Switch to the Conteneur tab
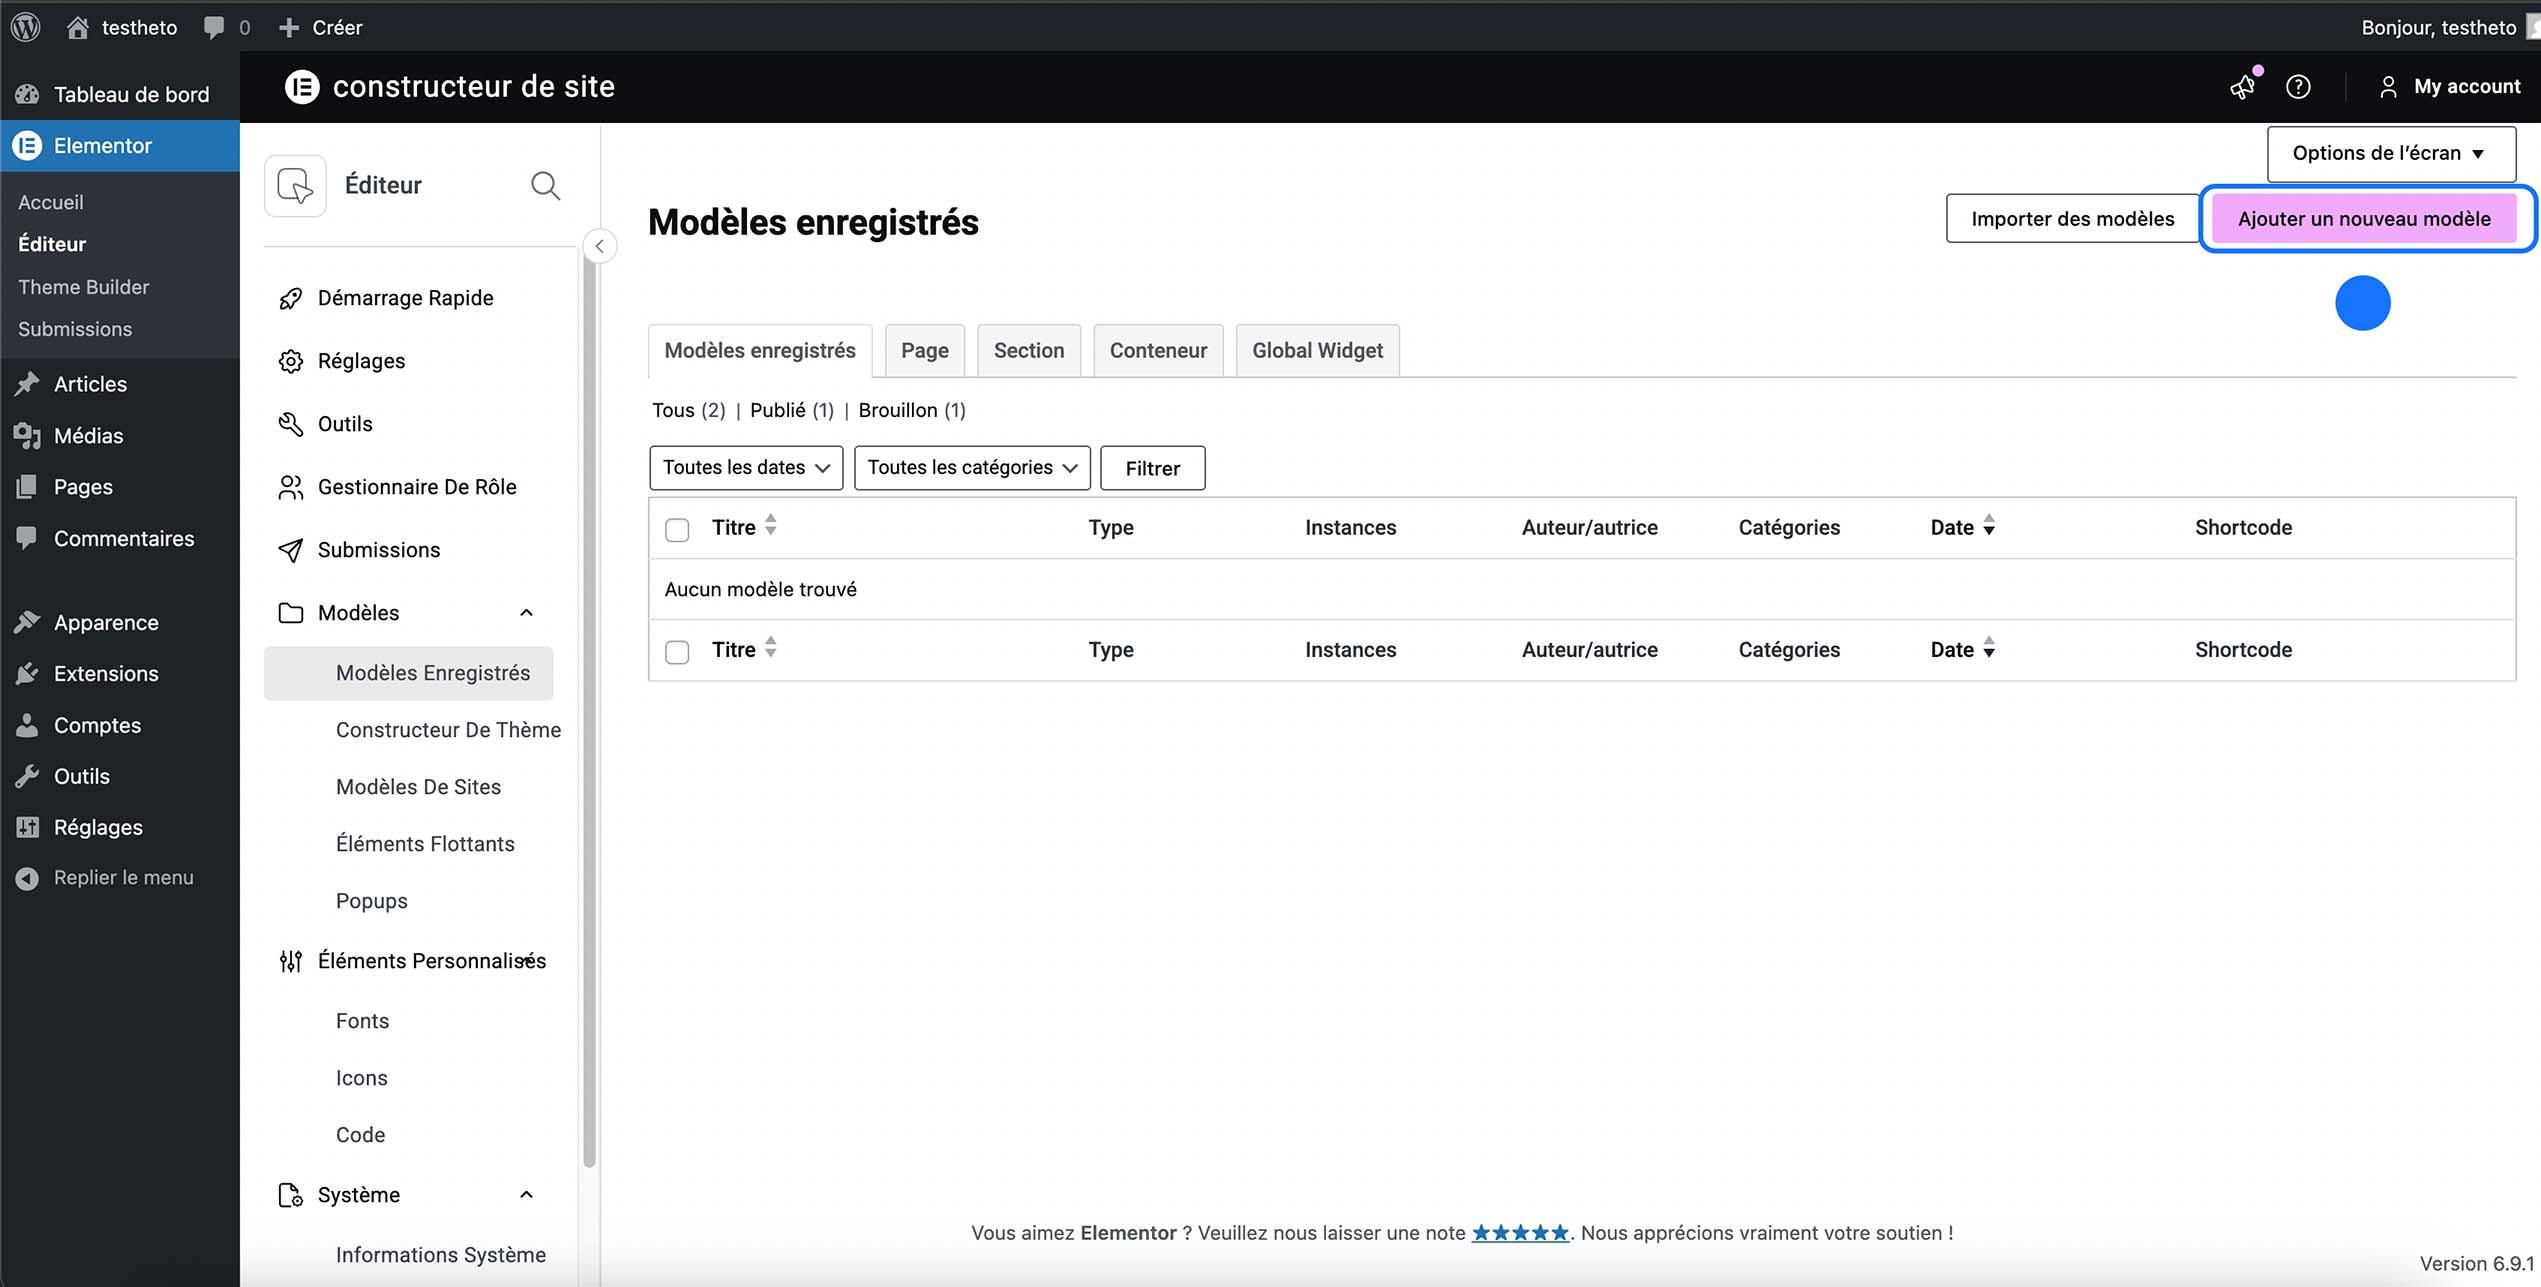2541x1287 pixels. [1157, 350]
